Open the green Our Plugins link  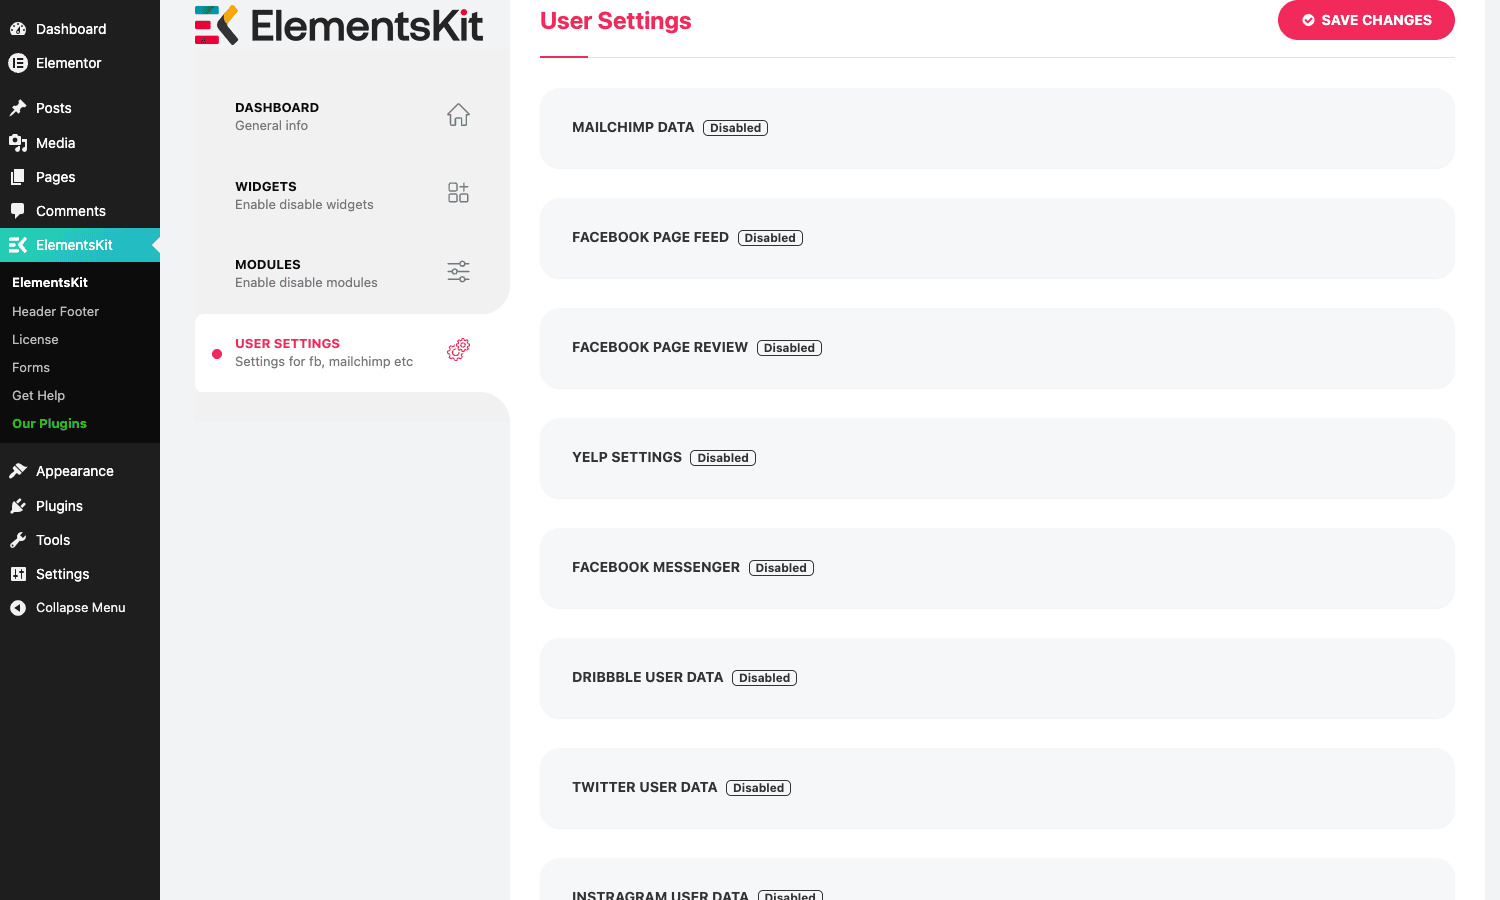coord(49,423)
